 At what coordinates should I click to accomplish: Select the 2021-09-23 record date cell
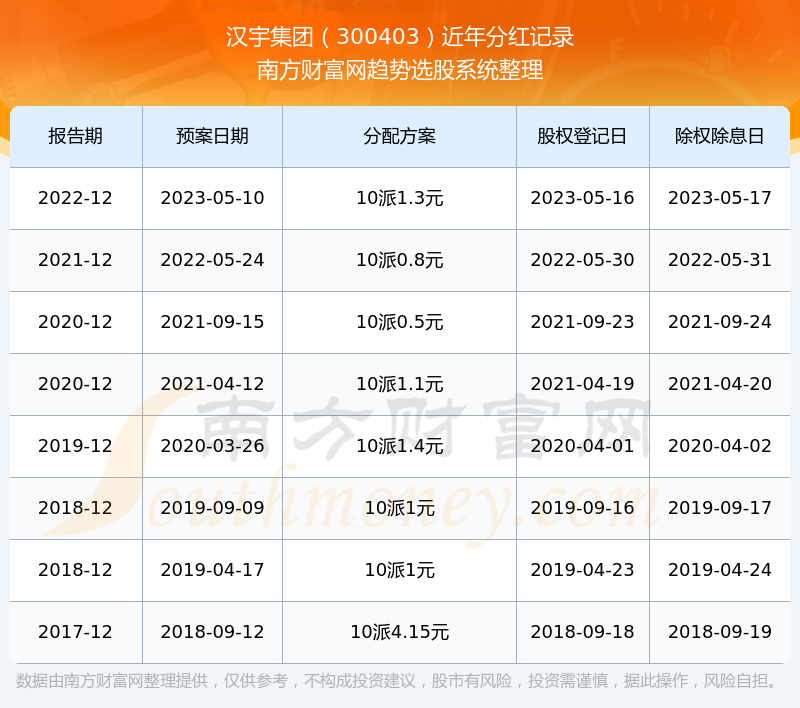tap(582, 322)
